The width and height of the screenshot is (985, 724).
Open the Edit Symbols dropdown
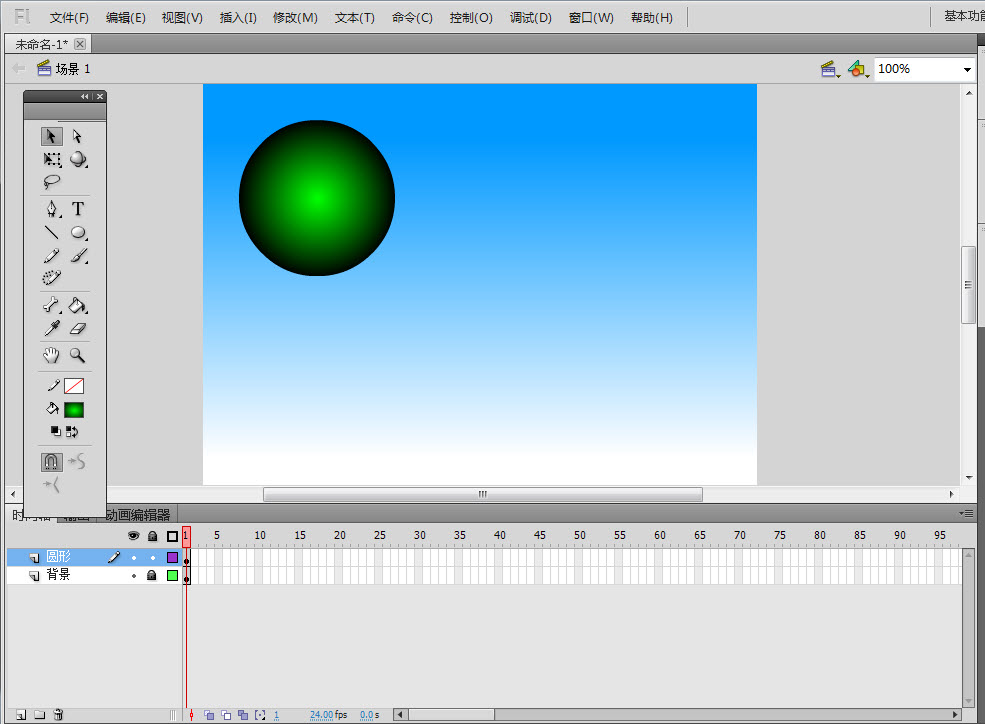[x=858, y=69]
